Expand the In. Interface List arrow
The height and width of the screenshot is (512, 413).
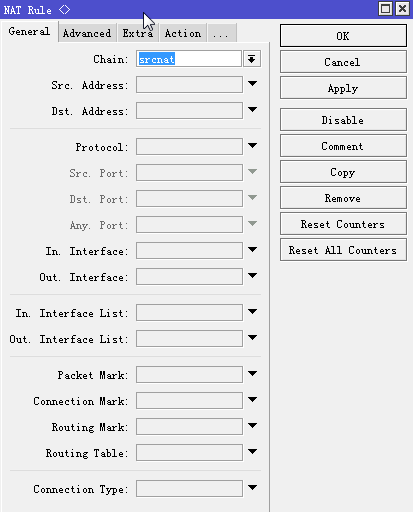click(252, 311)
